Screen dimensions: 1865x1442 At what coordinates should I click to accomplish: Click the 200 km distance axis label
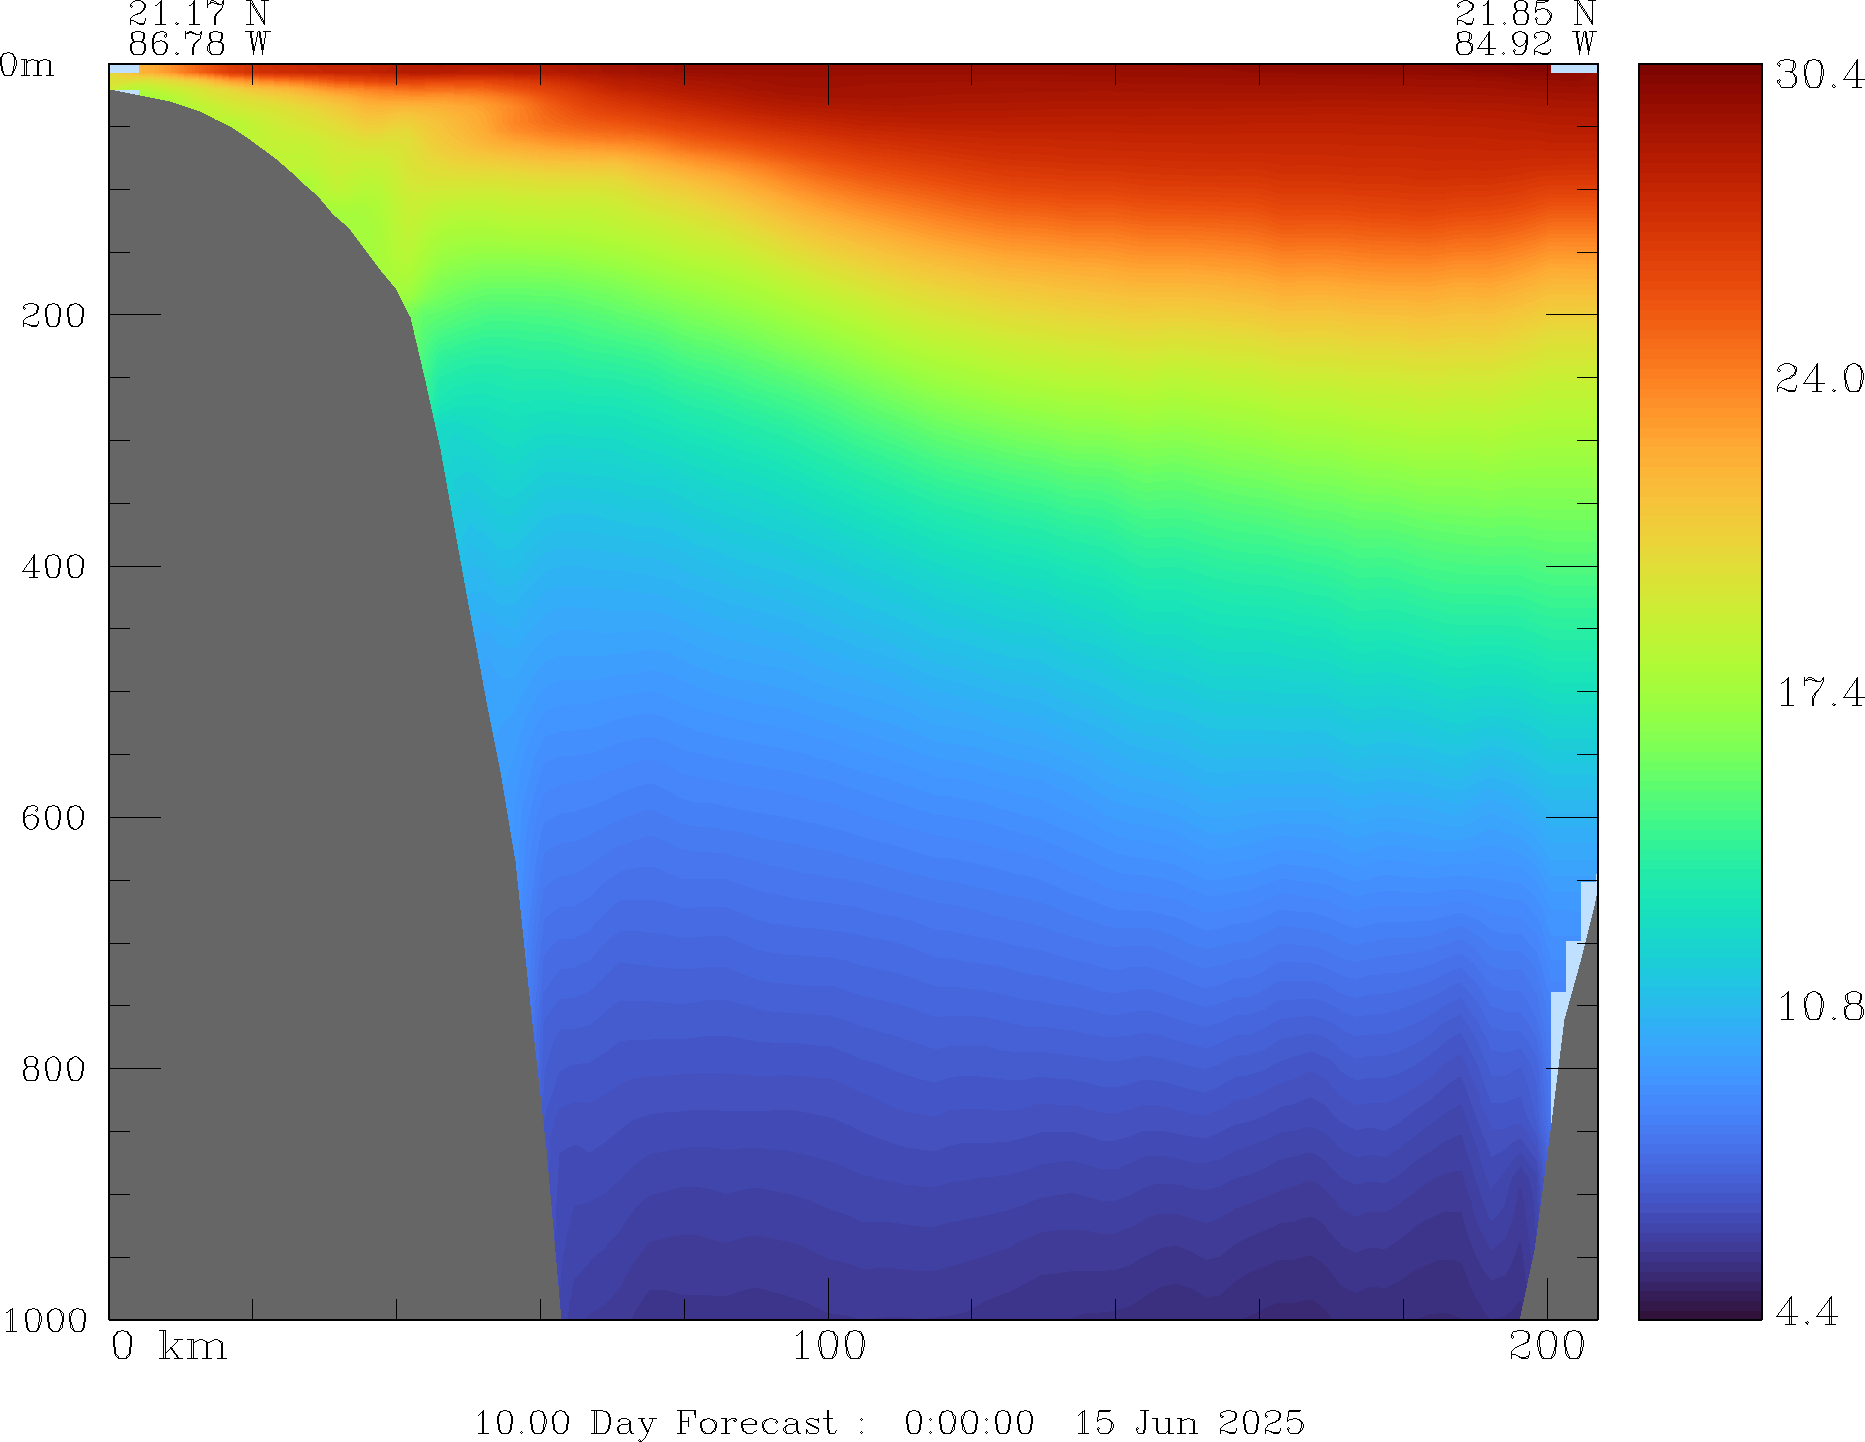pos(1547,1347)
